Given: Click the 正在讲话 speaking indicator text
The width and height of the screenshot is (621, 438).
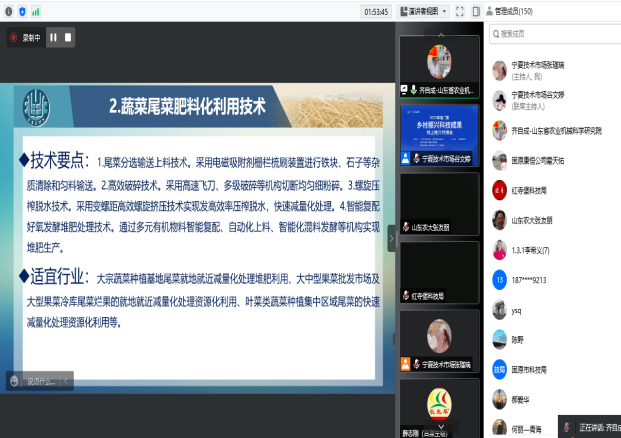Looking at the screenshot, I should tap(599, 428).
